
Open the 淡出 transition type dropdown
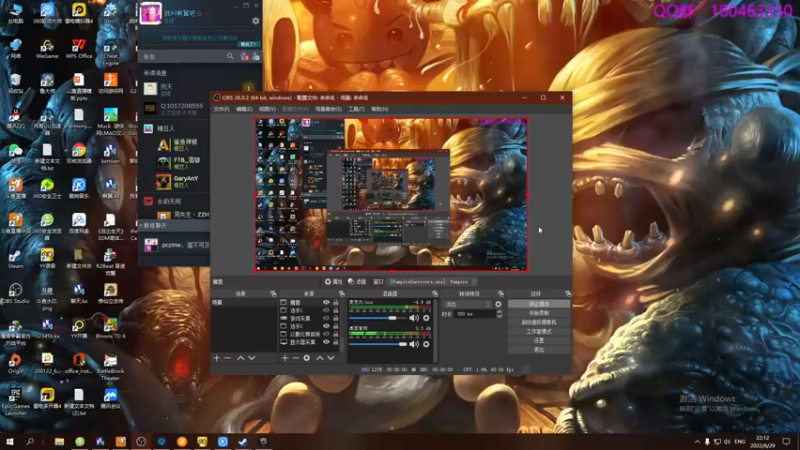(467, 304)
